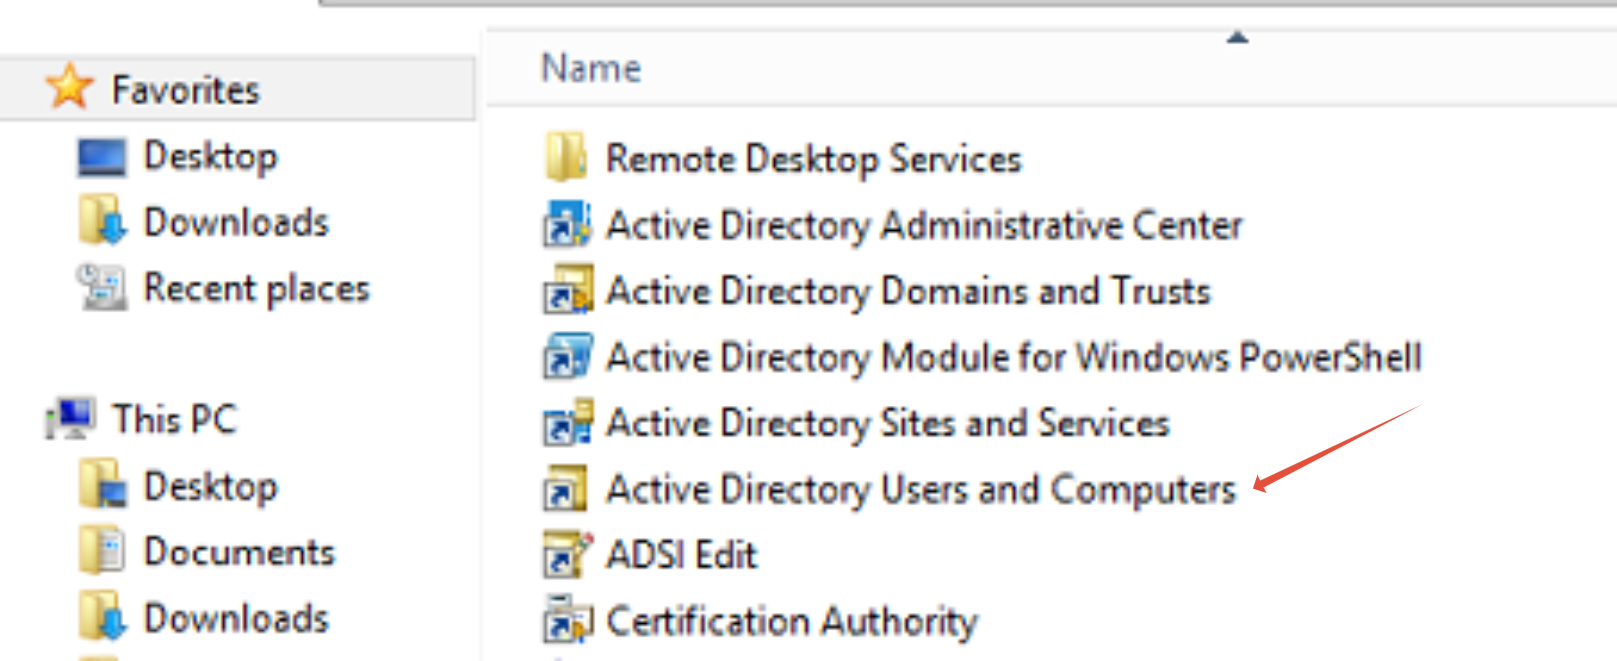This screenshot has width=1617, height=661.
Task: Click the Documents folder icon
Action: [102, 550]
